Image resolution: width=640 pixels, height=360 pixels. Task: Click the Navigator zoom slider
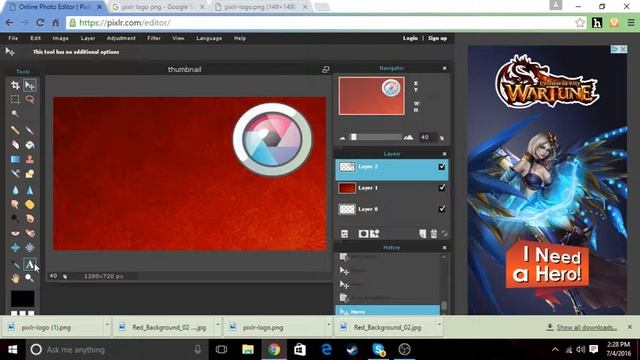[x=375, y=138]
